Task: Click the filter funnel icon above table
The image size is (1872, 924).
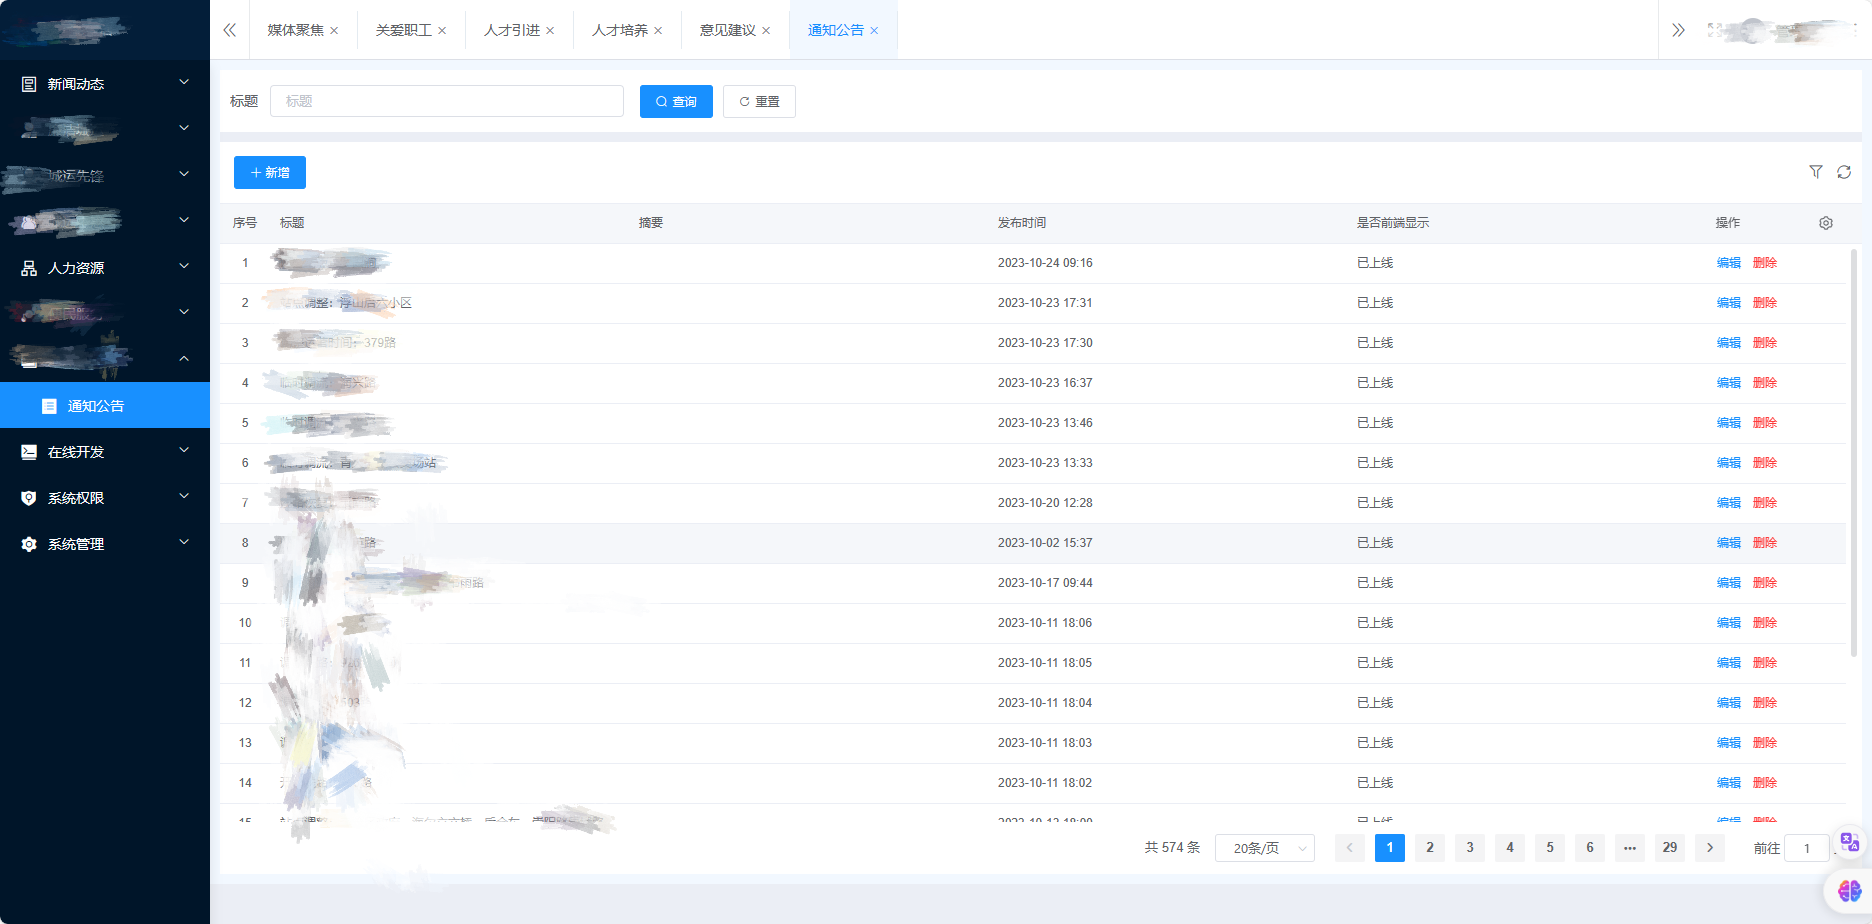Action: pos(1816,172)
